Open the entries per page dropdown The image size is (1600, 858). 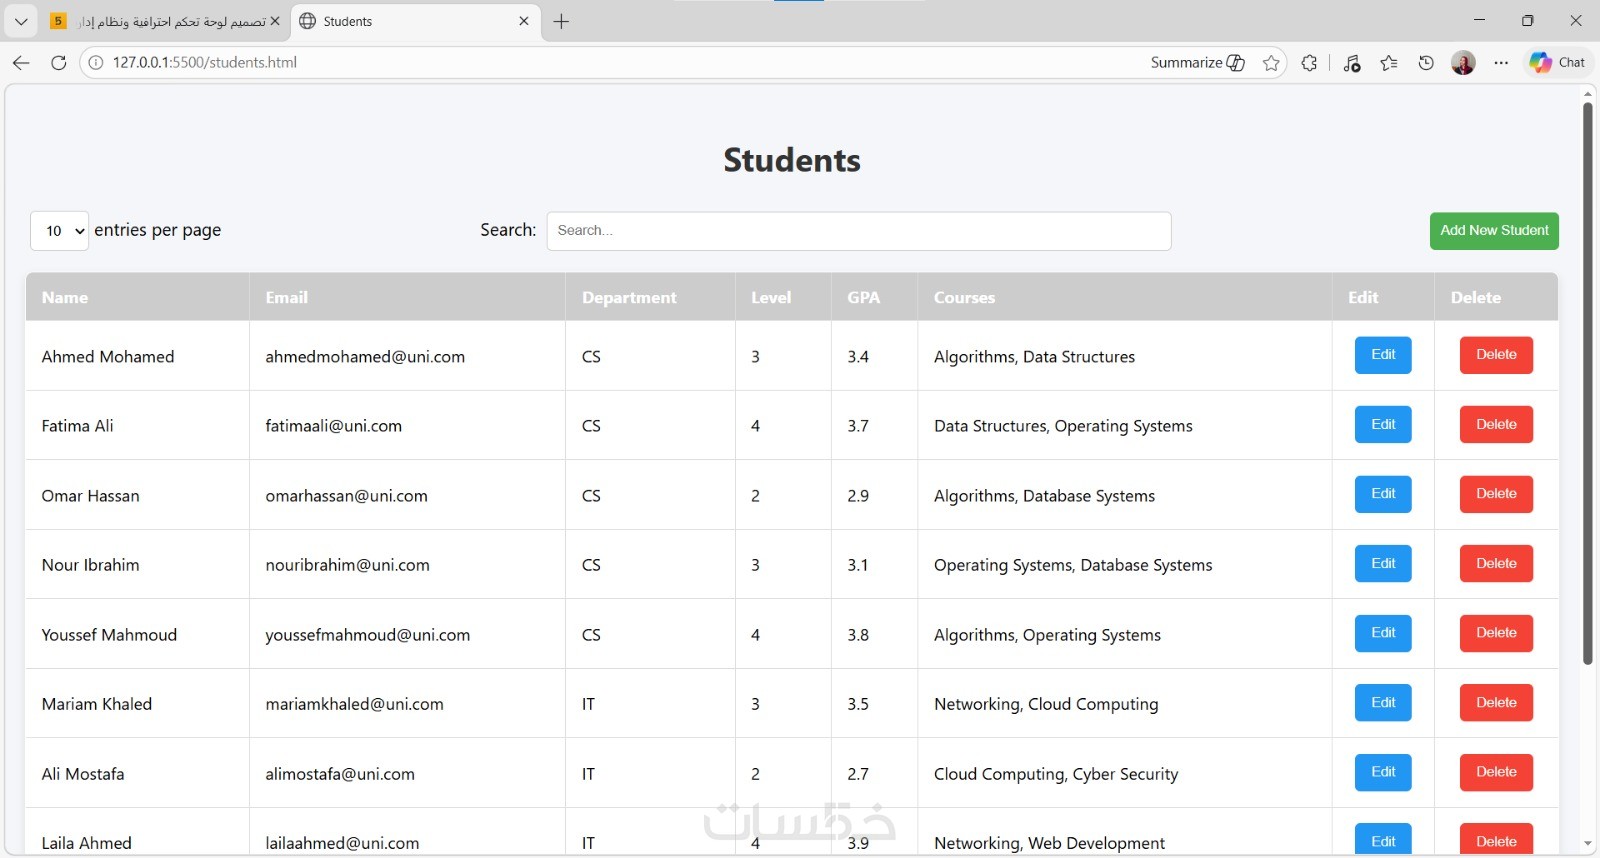60,231
